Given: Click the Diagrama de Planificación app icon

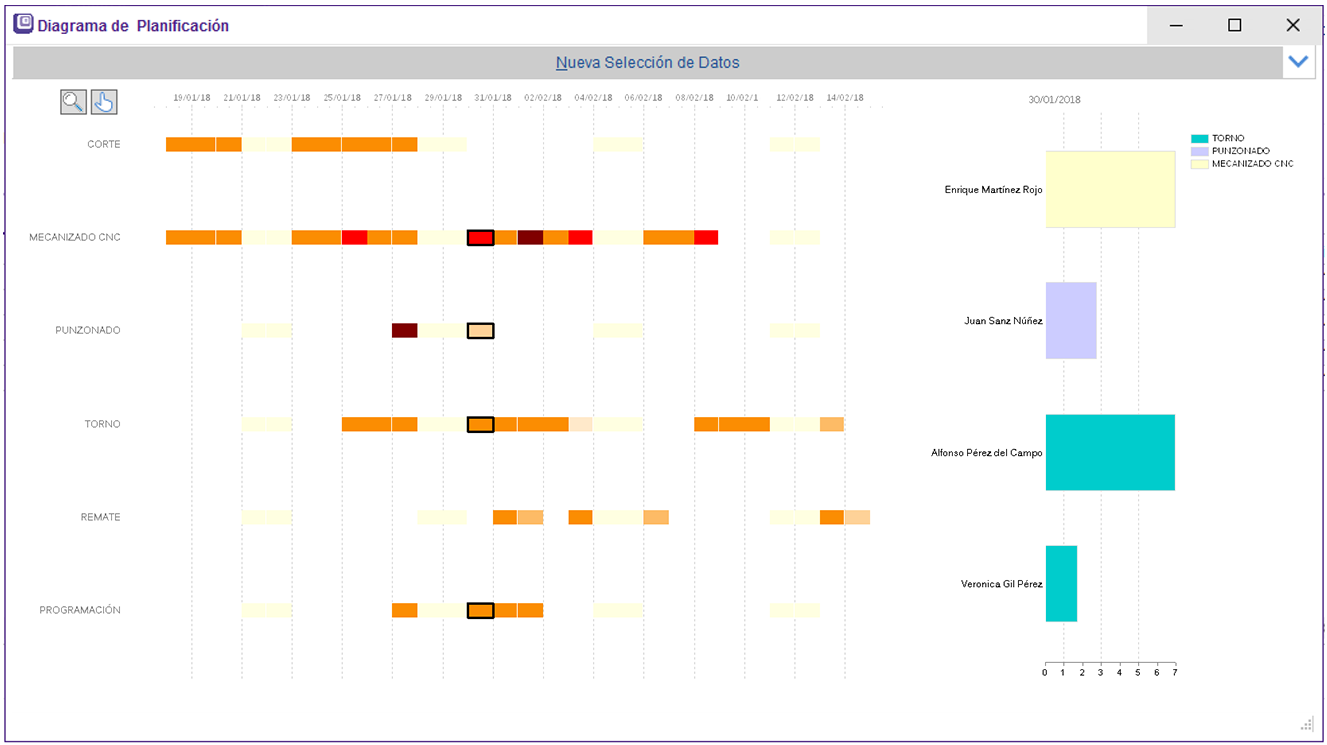Looking at the screenshot, I should (x=23, y=24).
